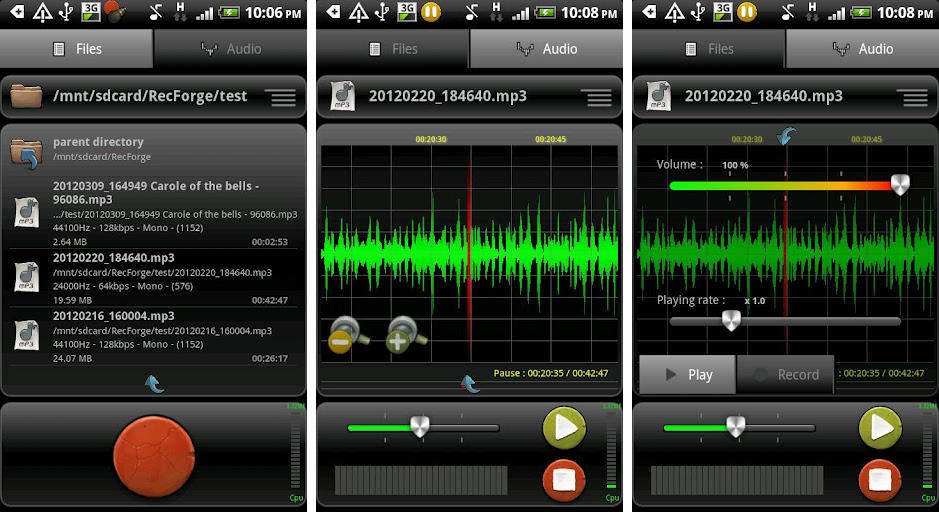Click the 00:20:45 marker in middle screen

point(550,139)
